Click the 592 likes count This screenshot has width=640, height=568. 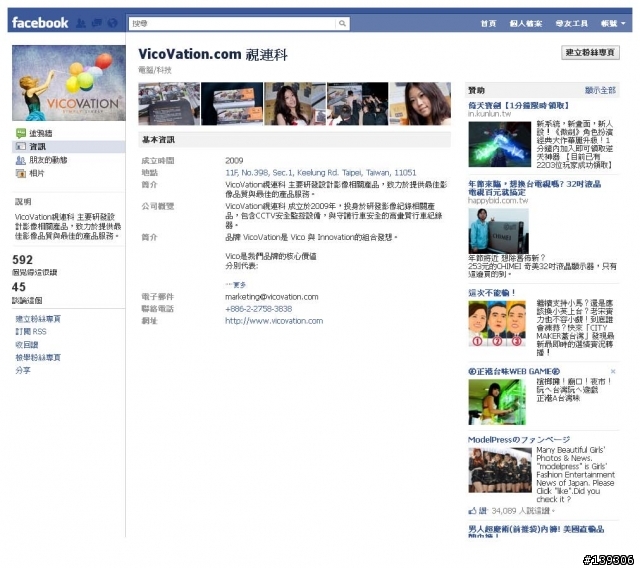click(x=22, y=260)
